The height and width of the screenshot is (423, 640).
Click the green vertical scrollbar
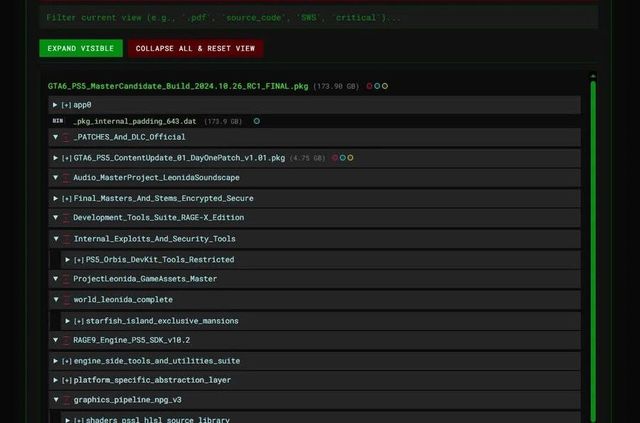[x=593, y=250]
